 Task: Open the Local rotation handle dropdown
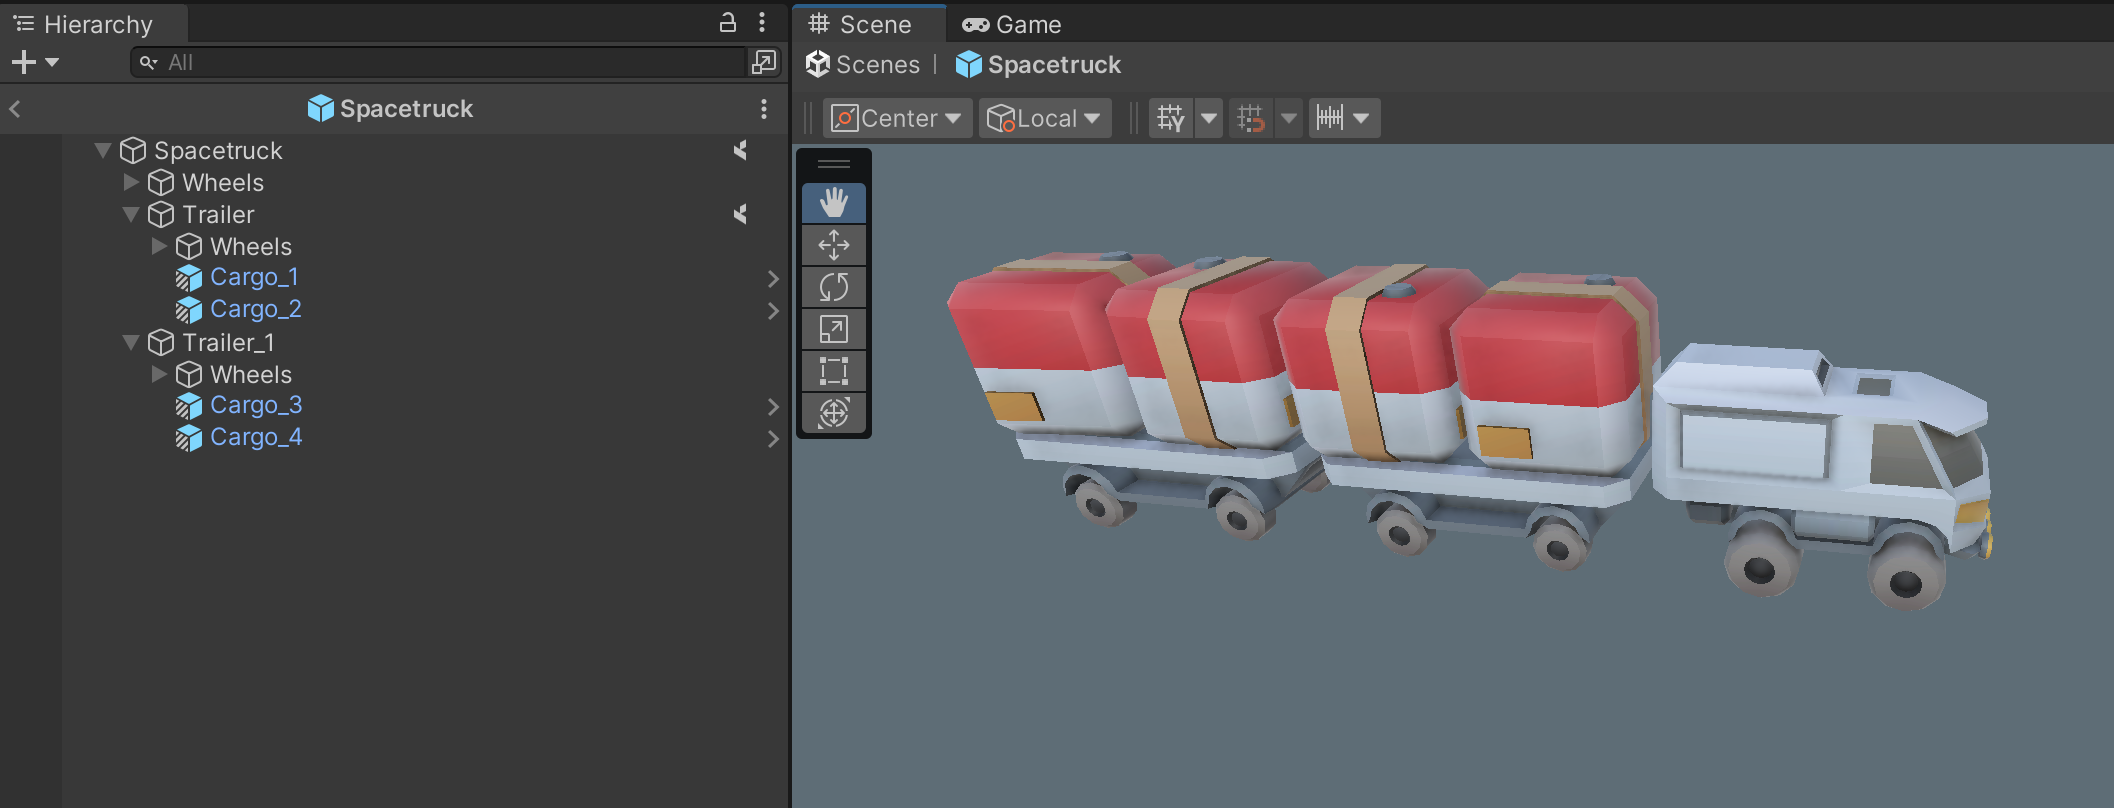pyautogui.click(x=1044, y=118)
